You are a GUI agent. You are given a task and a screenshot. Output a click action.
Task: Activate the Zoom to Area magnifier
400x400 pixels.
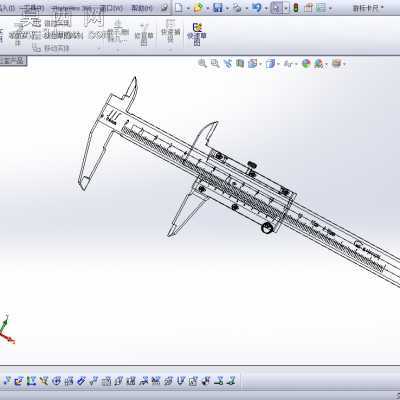(x=215, y=63)
